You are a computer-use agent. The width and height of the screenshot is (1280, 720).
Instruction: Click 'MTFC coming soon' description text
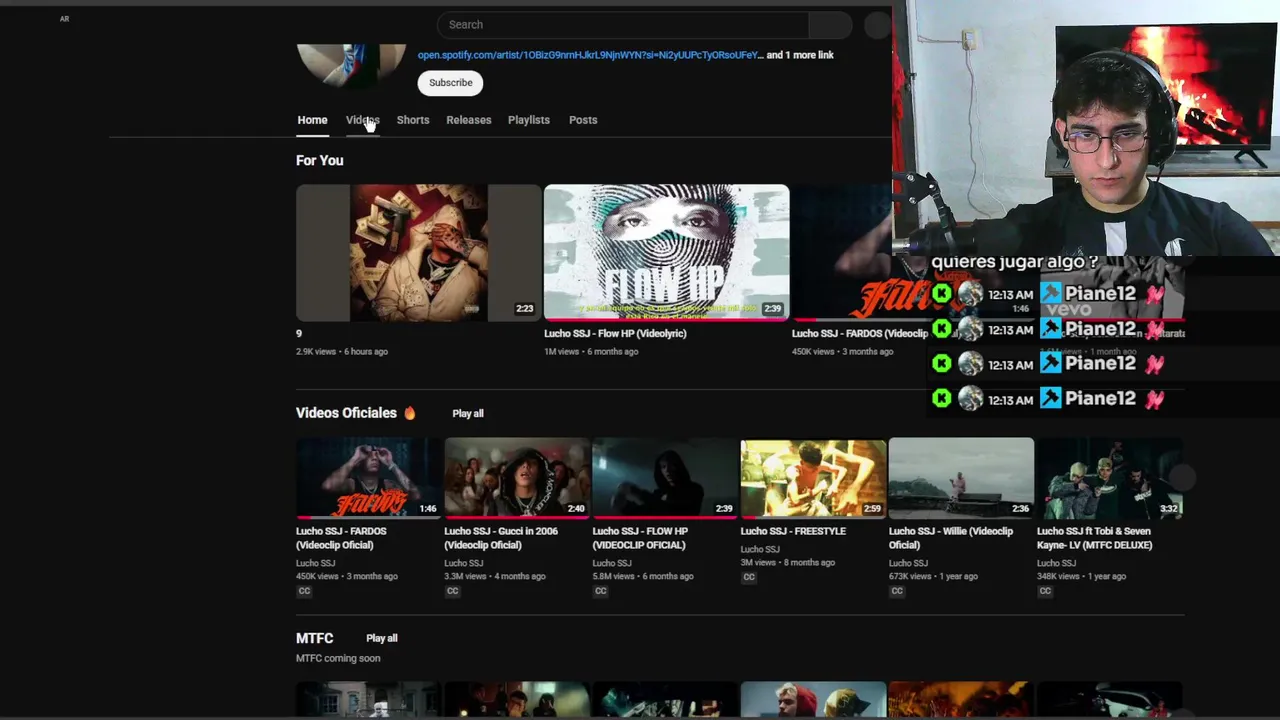338,659
